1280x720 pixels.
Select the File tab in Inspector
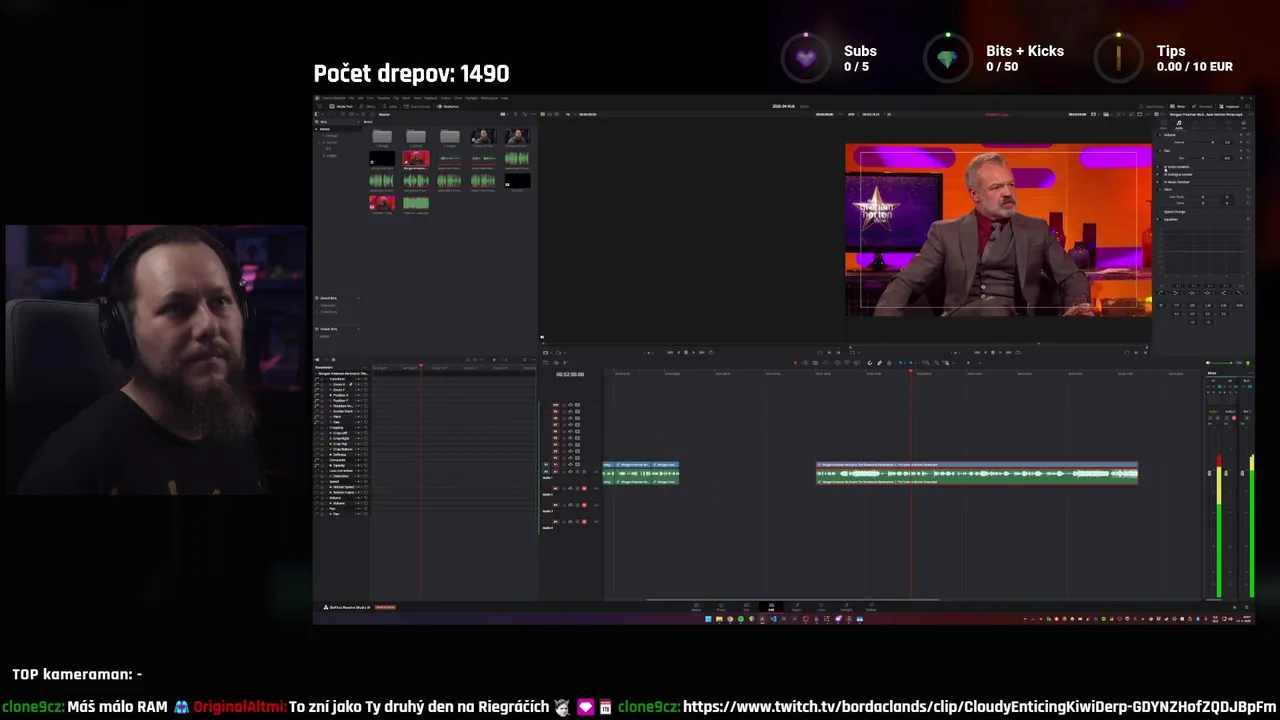pos(1243,125)
